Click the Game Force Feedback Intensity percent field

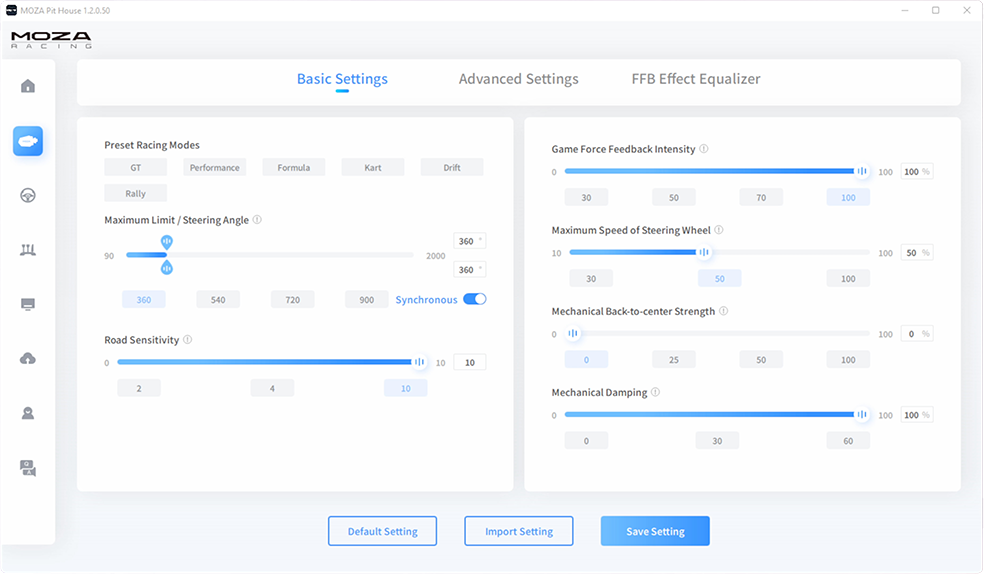[911, 172]
